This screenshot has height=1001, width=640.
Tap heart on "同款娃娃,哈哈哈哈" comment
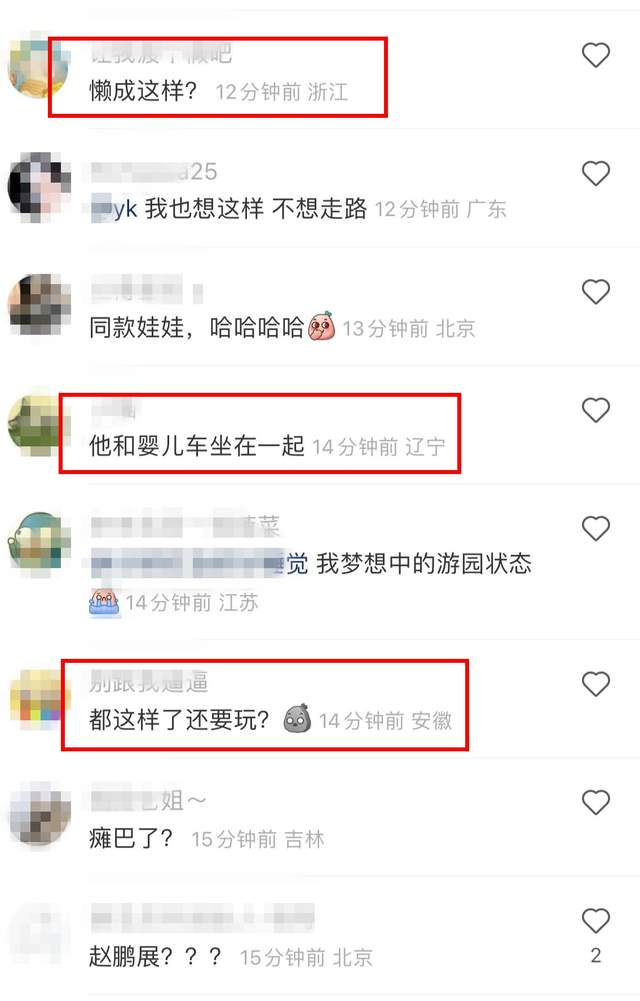tap(595, 292)
